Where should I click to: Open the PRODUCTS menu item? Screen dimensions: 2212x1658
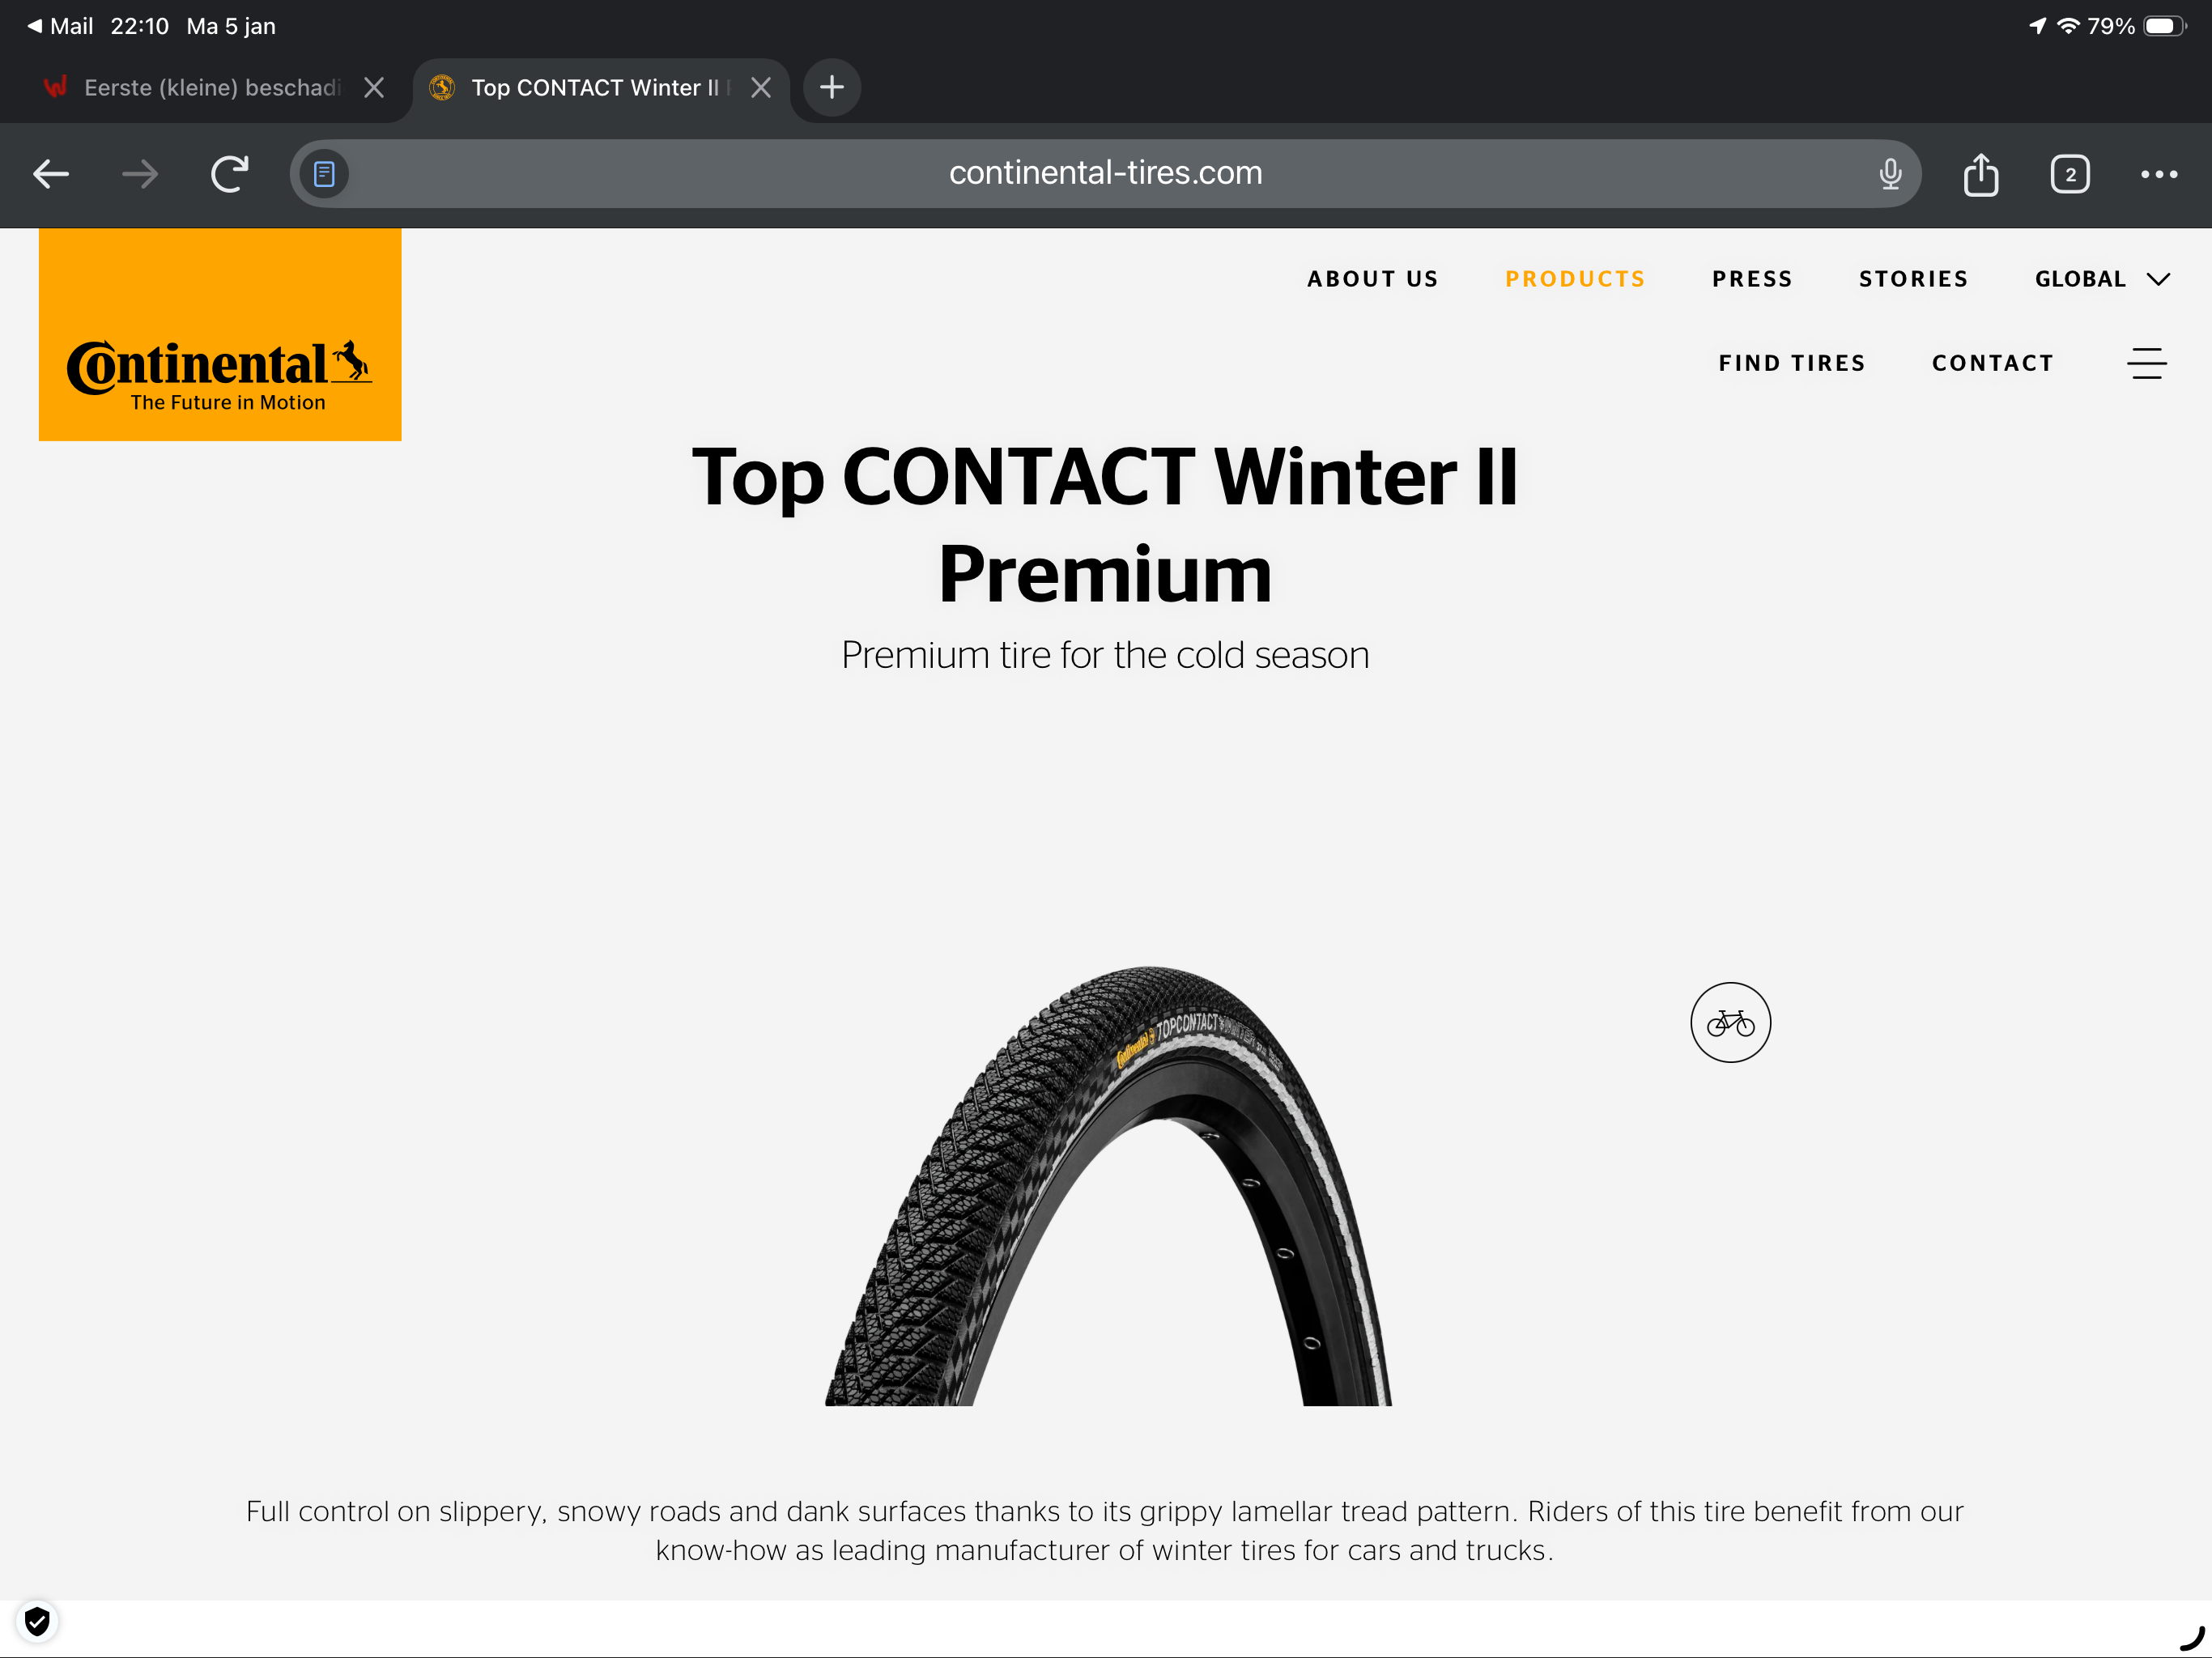coord(1575,279)
